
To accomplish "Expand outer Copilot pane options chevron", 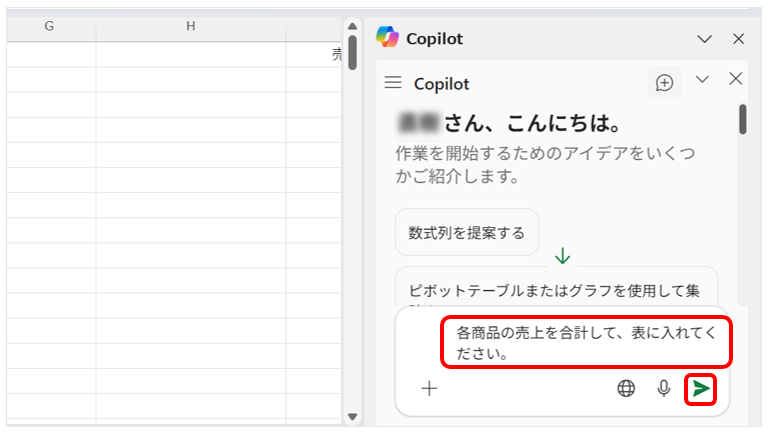I will [705, 39].
